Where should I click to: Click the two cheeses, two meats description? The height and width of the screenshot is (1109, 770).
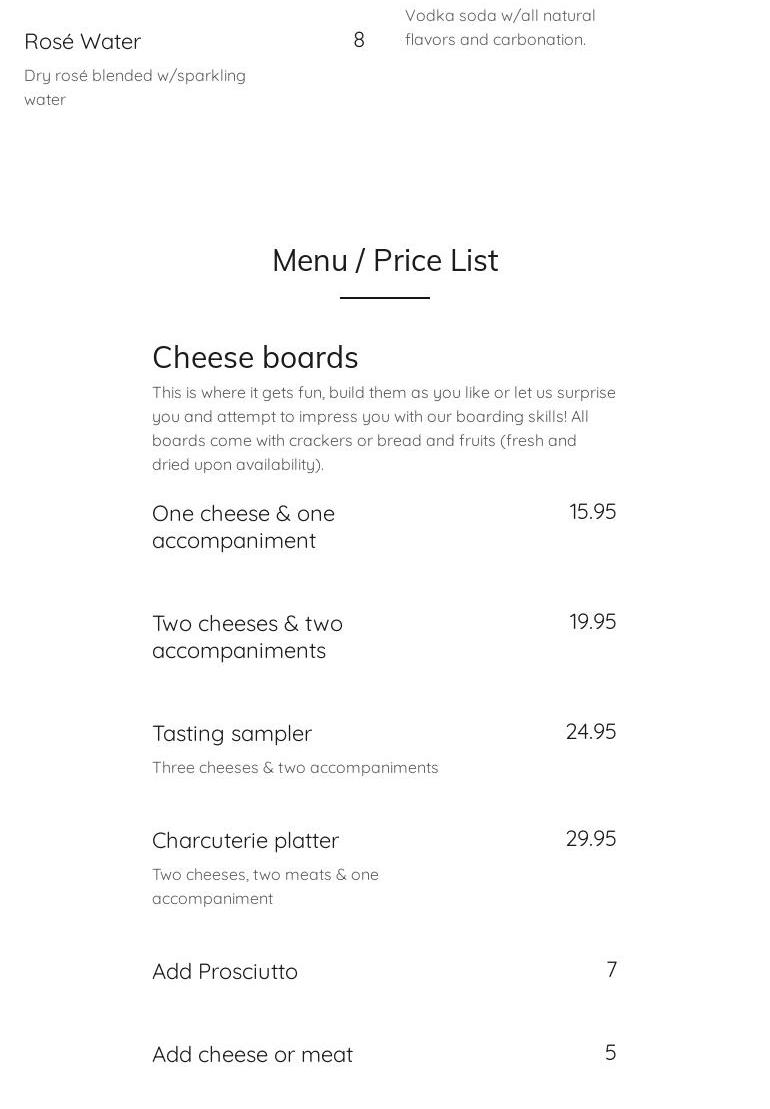pos(265,887)
